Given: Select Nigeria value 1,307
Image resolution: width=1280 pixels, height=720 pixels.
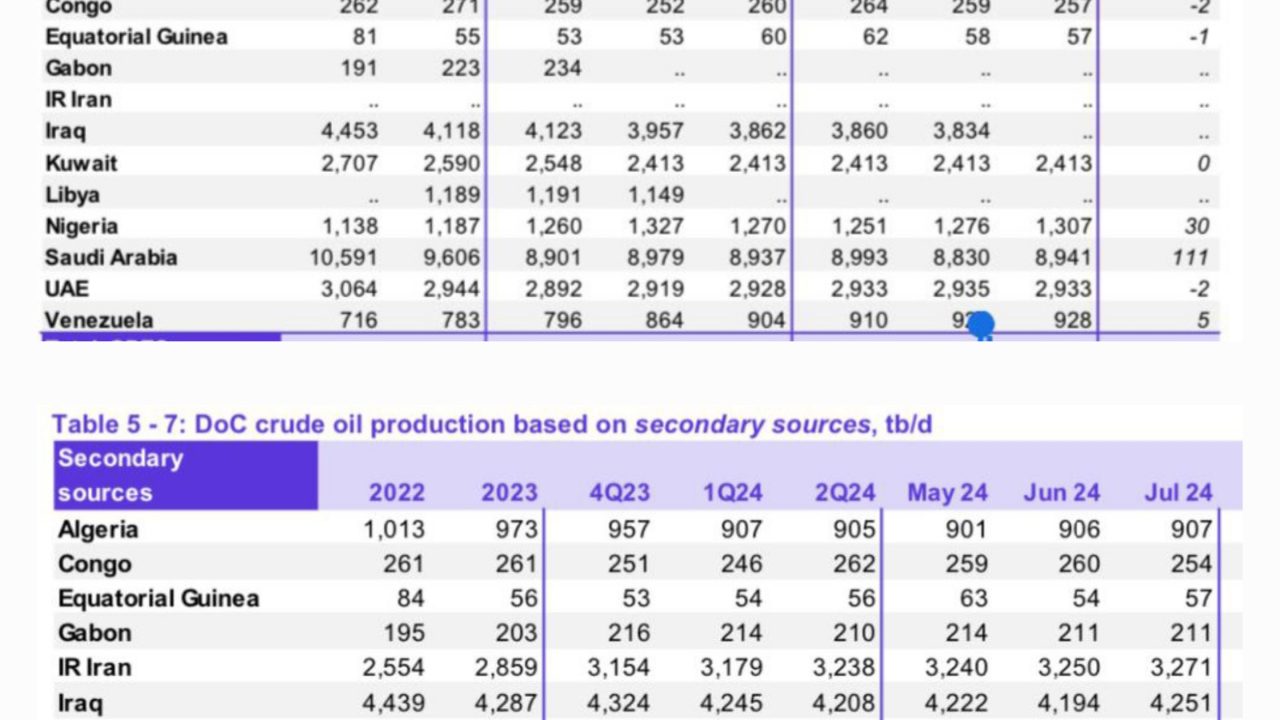Looking at the screenshot, I should pyautogui.click(x=1063, y=226).
